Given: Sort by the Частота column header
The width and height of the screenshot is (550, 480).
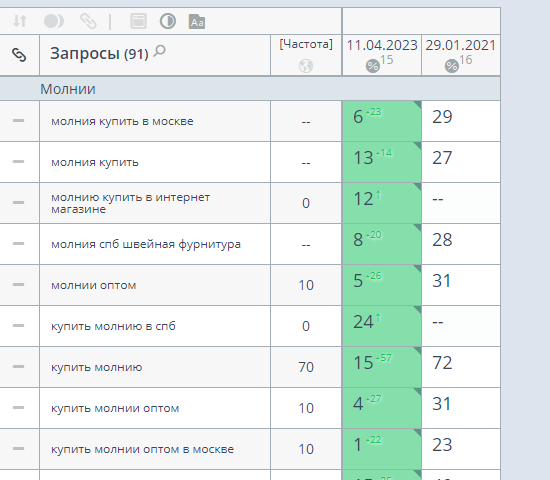Looking at the screenshot, I should (x=306, y=44).
